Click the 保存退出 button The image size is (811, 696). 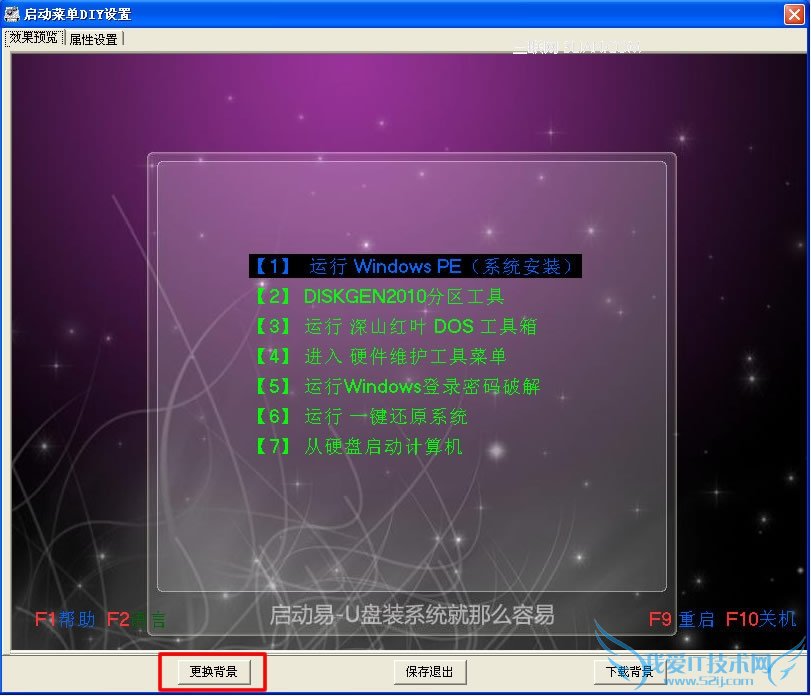click(429, 671)
